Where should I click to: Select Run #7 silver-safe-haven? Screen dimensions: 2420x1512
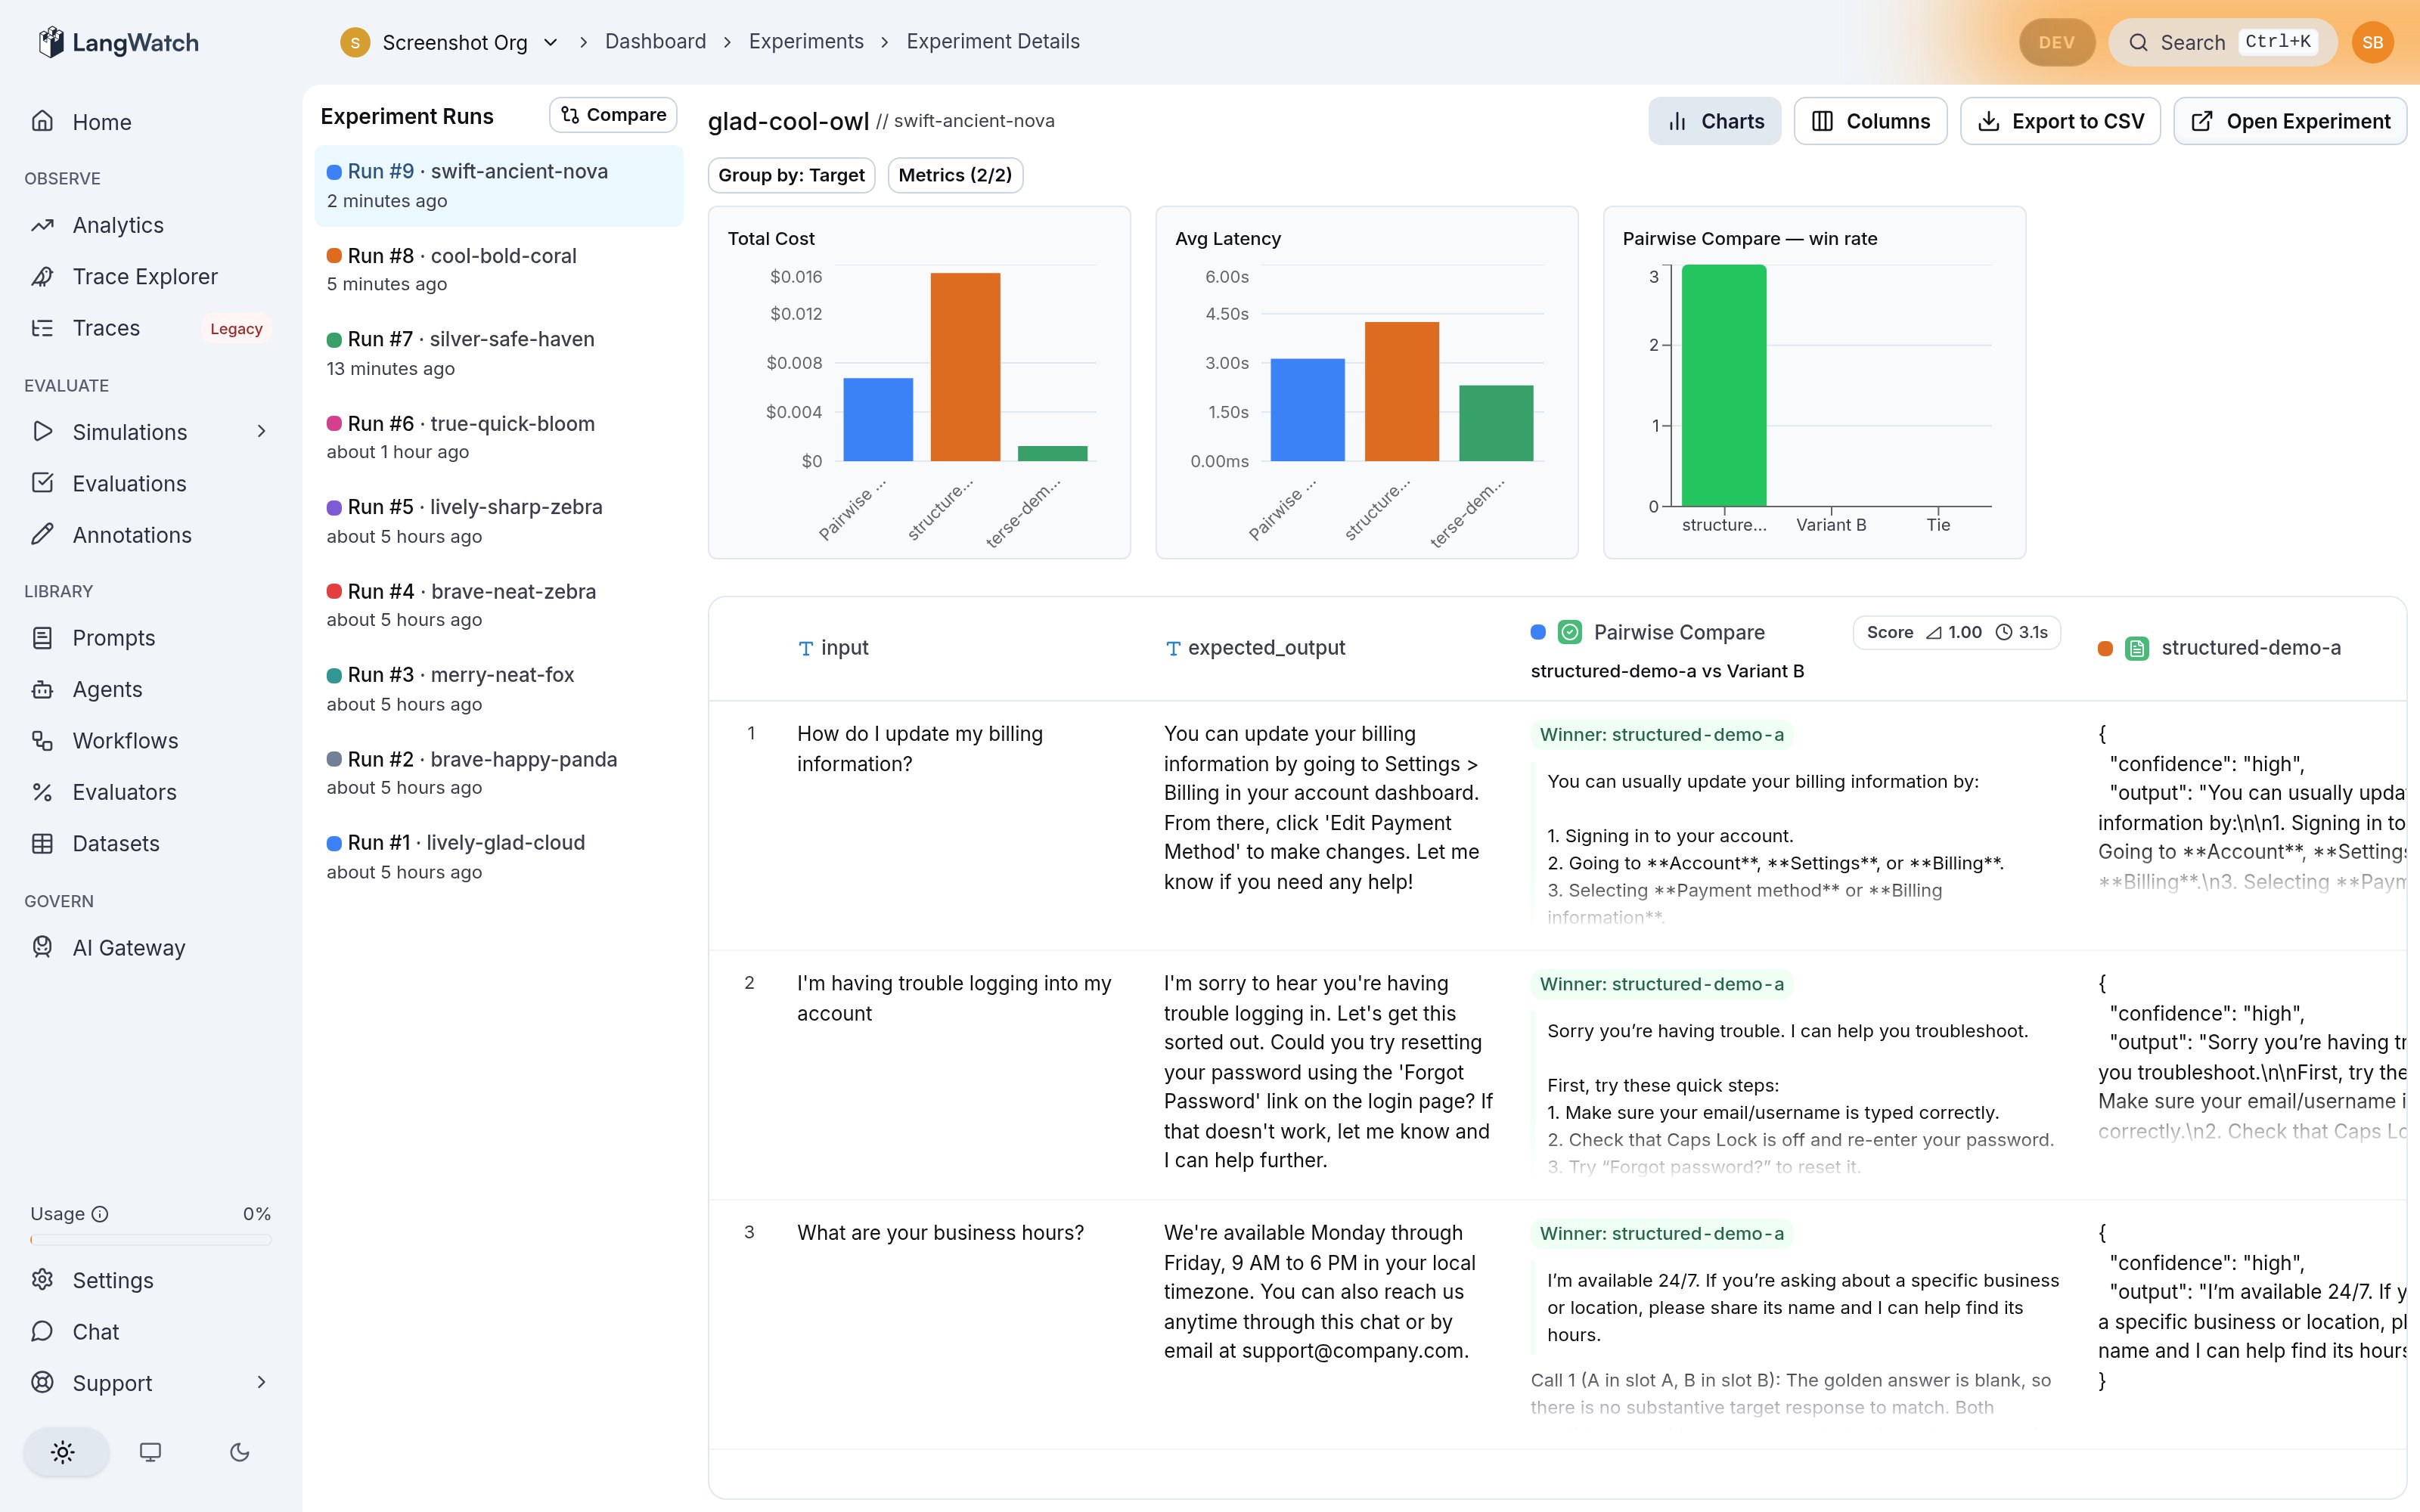point(498,353)
